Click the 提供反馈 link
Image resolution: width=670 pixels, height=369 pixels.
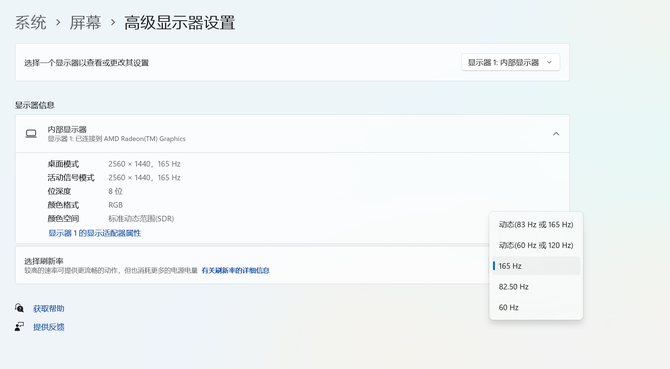pyautogui.click(x=49, y=327)
